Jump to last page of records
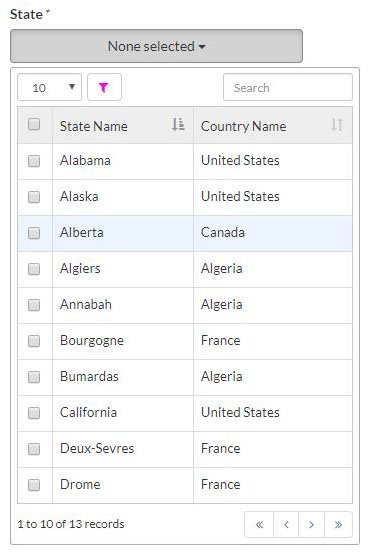 [x=338, y=524]
